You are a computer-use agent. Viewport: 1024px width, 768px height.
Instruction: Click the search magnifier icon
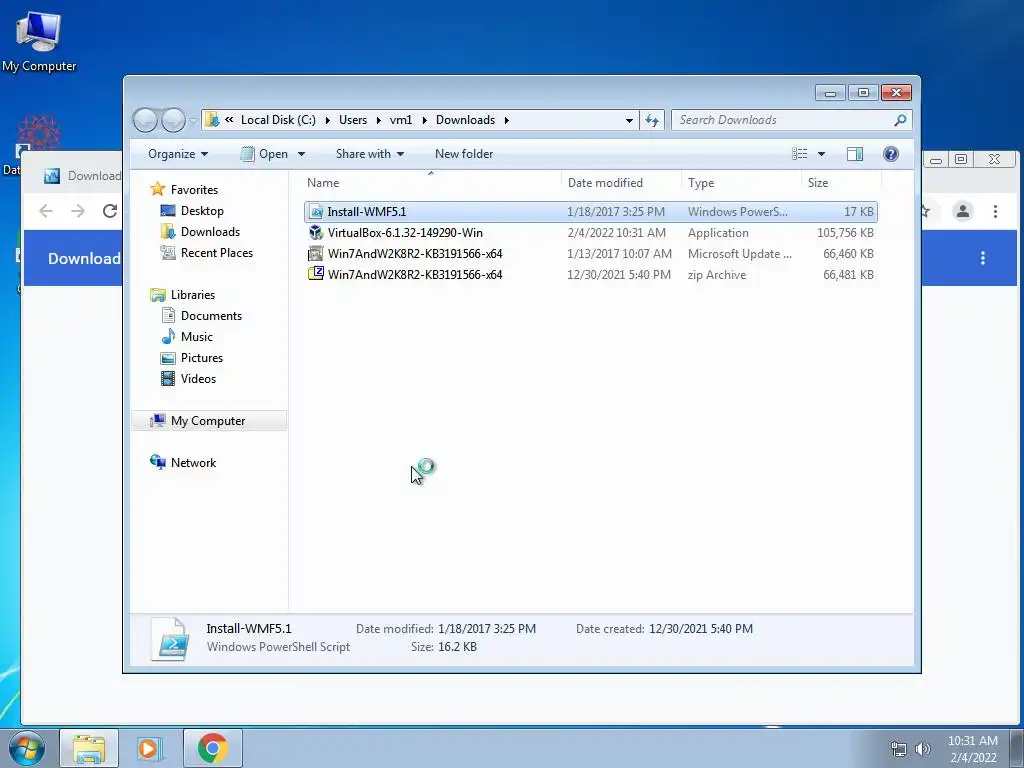pyautogui.click(x=900, y=120)
